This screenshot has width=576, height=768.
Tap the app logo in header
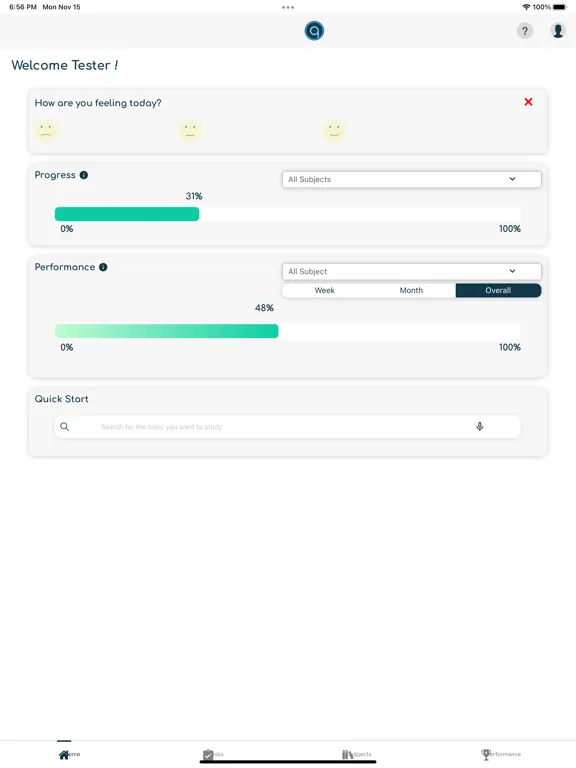click(314, 30)
